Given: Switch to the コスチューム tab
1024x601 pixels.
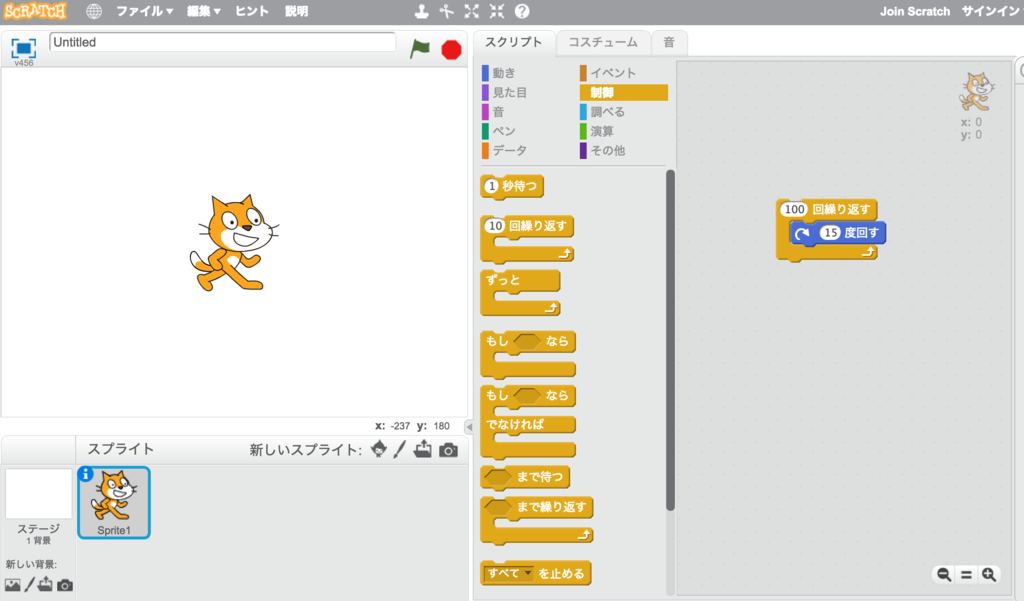Looking at the screenshot, I should [x=603, y=42].
